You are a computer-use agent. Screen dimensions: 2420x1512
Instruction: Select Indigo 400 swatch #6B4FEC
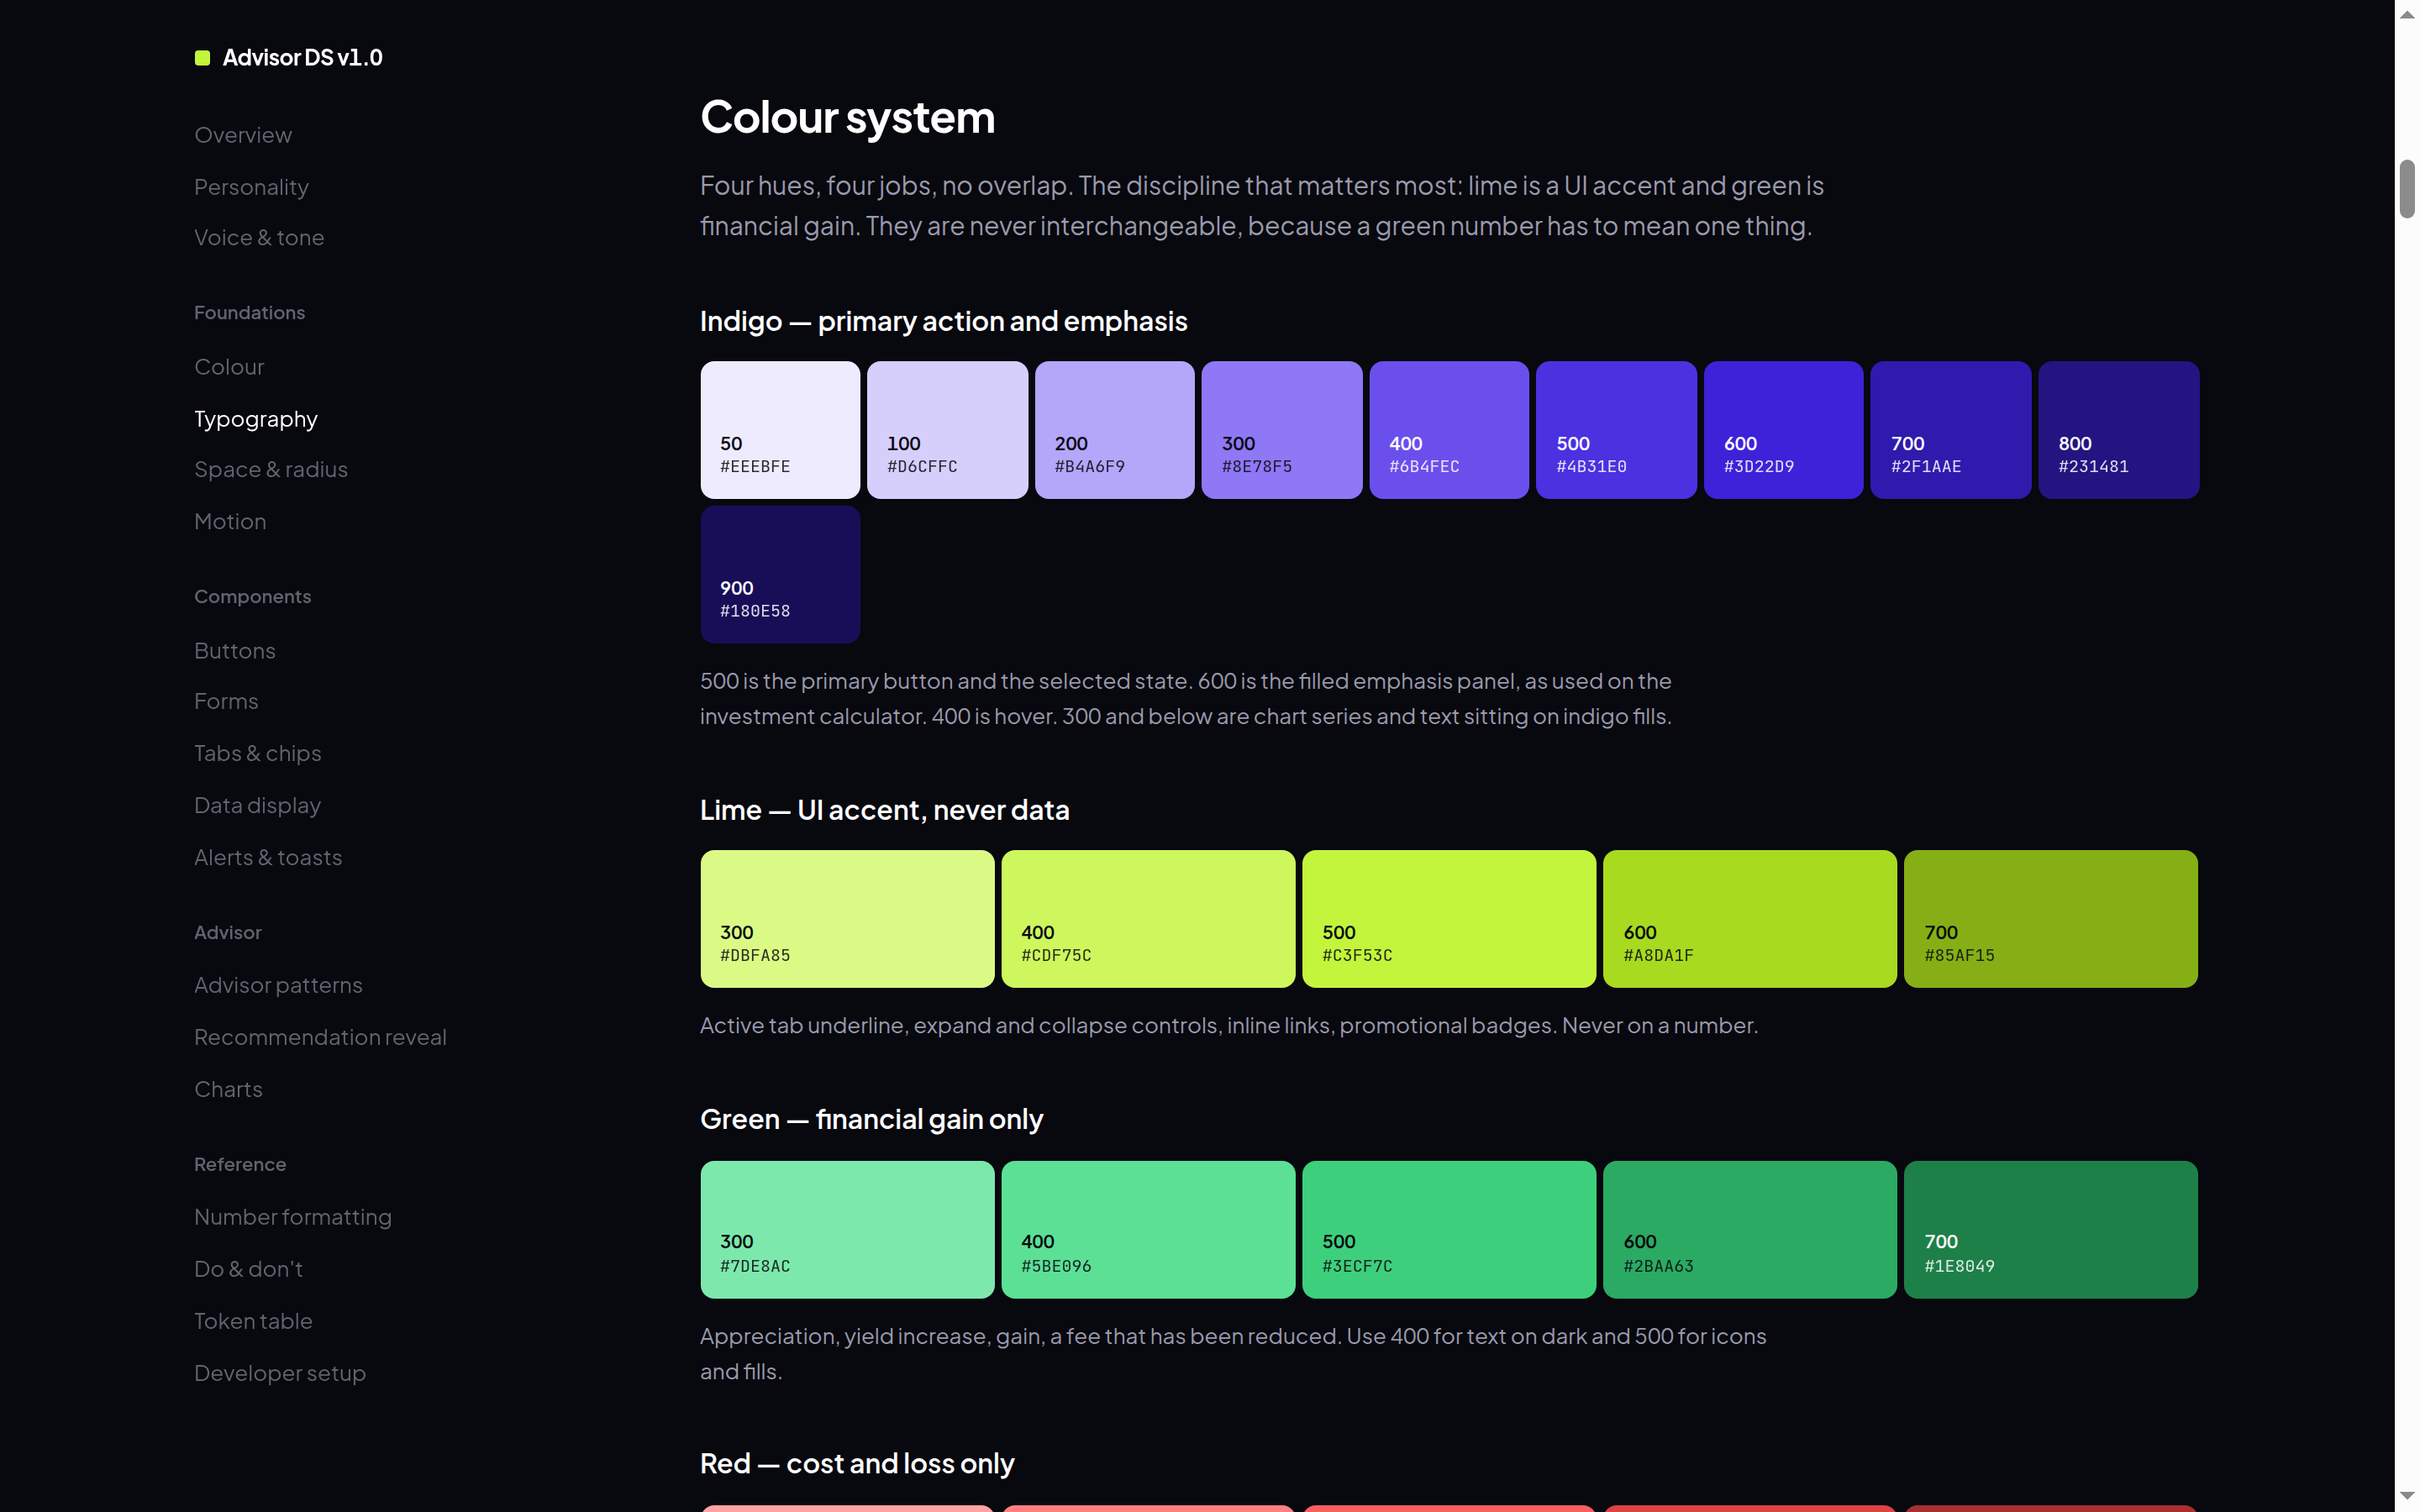click(x=1449, y=430)
